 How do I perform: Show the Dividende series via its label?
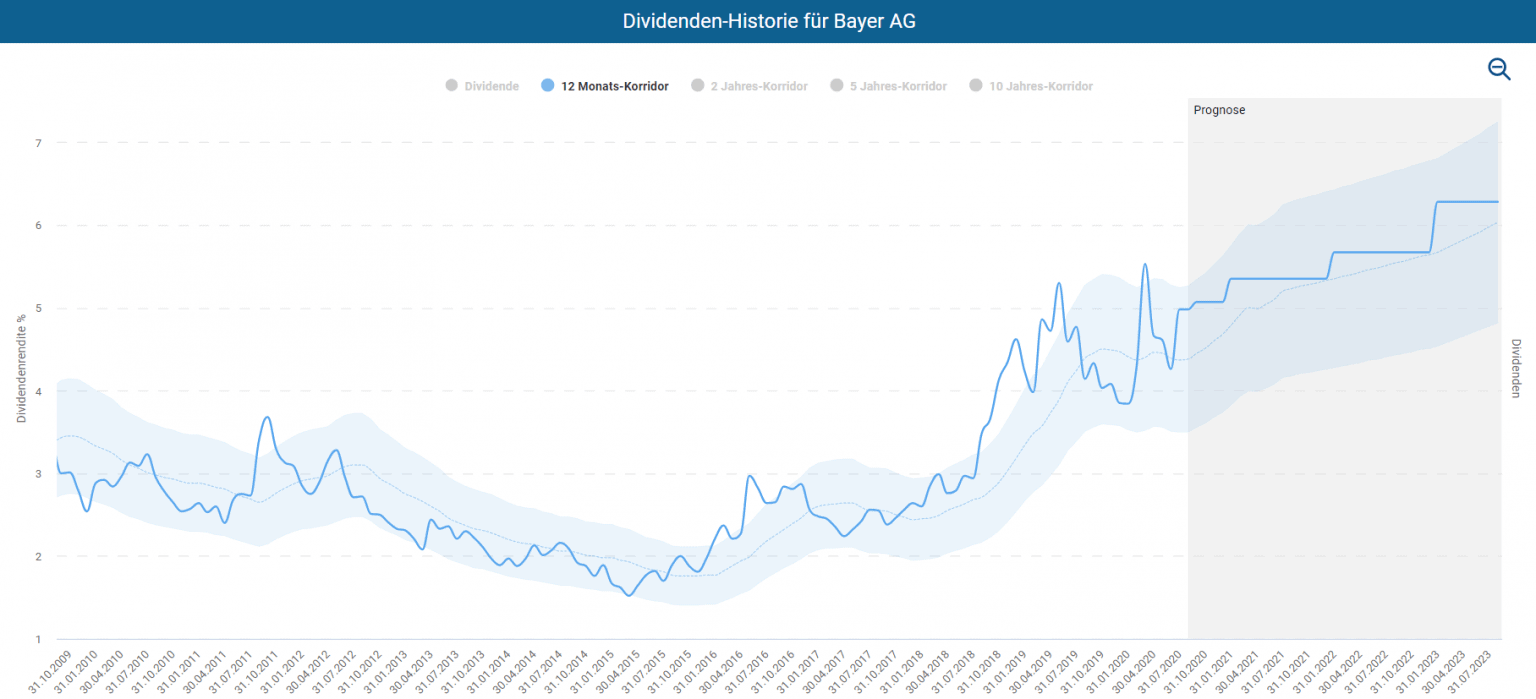point(491,87)
